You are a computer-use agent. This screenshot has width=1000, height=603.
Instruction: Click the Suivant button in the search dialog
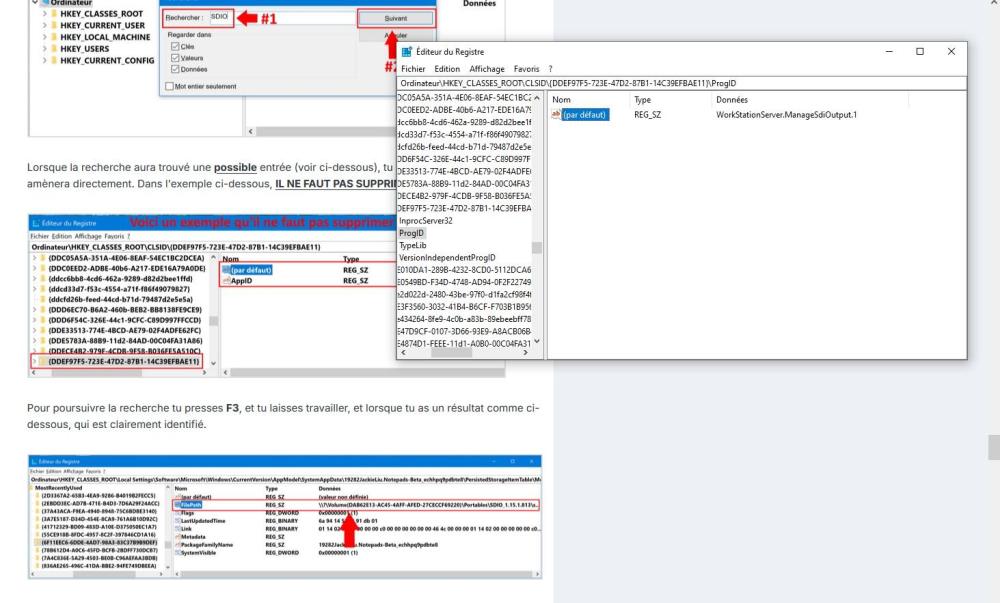pyautogui.click(x=395, y=18)
